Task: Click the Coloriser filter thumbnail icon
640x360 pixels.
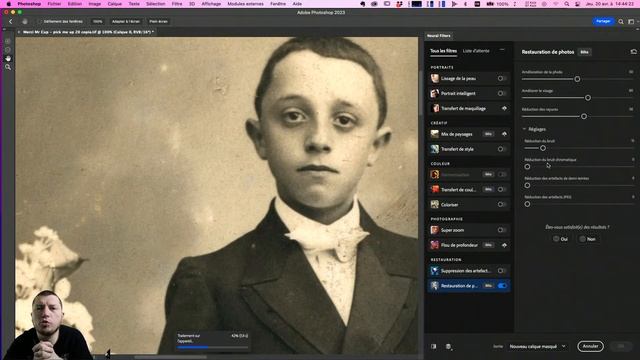Action: [x=435, y=204]
